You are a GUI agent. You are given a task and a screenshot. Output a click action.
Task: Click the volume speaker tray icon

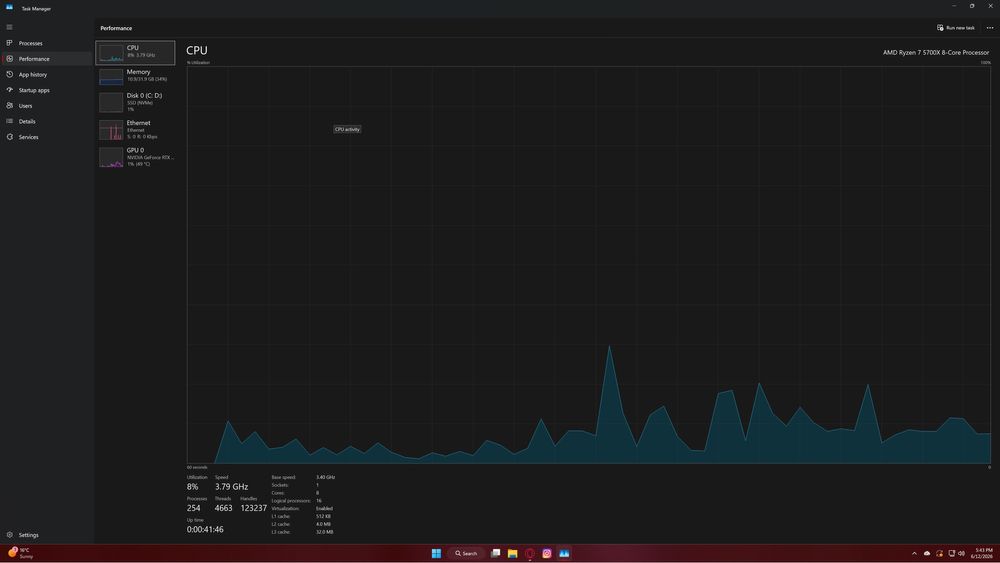coord(961,553)
